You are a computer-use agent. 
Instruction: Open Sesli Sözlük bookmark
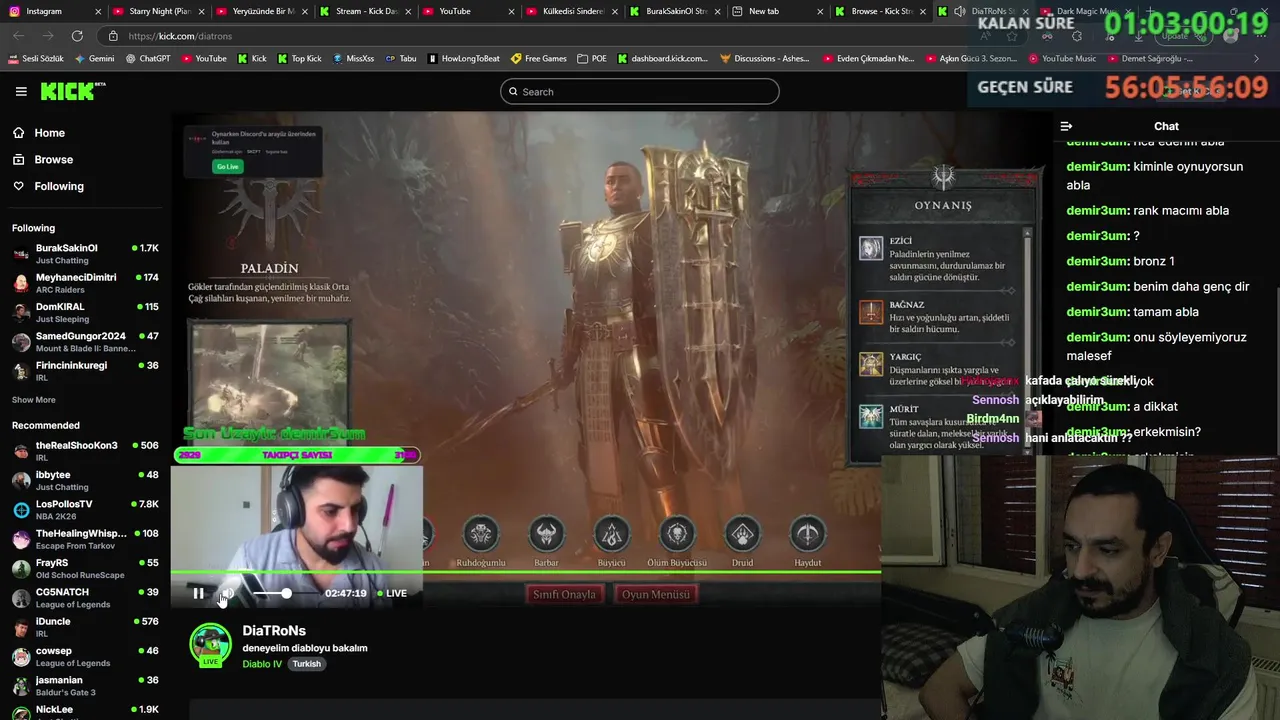pyautogui.click(x=36, y=58)
